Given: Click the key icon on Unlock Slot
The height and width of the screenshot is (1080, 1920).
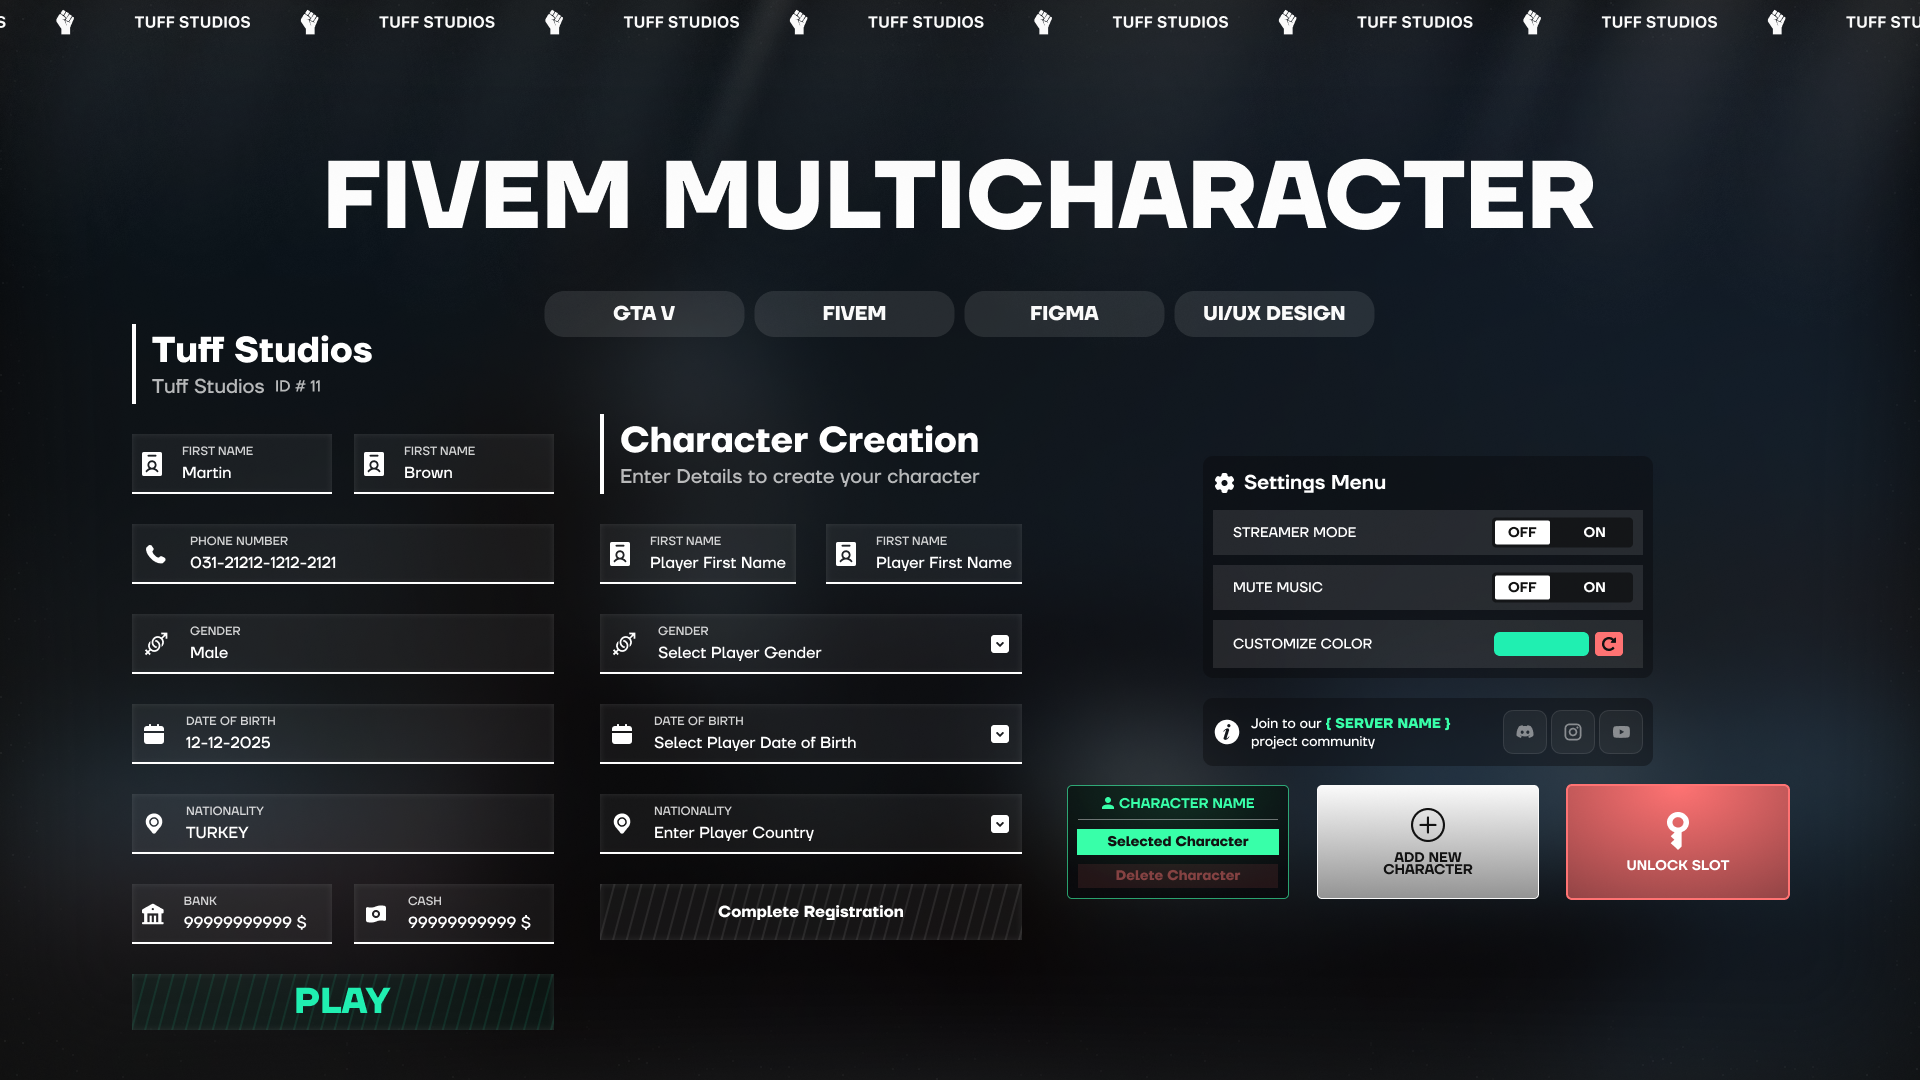Looking at the screenshot, I should (x=1678, y=830).
